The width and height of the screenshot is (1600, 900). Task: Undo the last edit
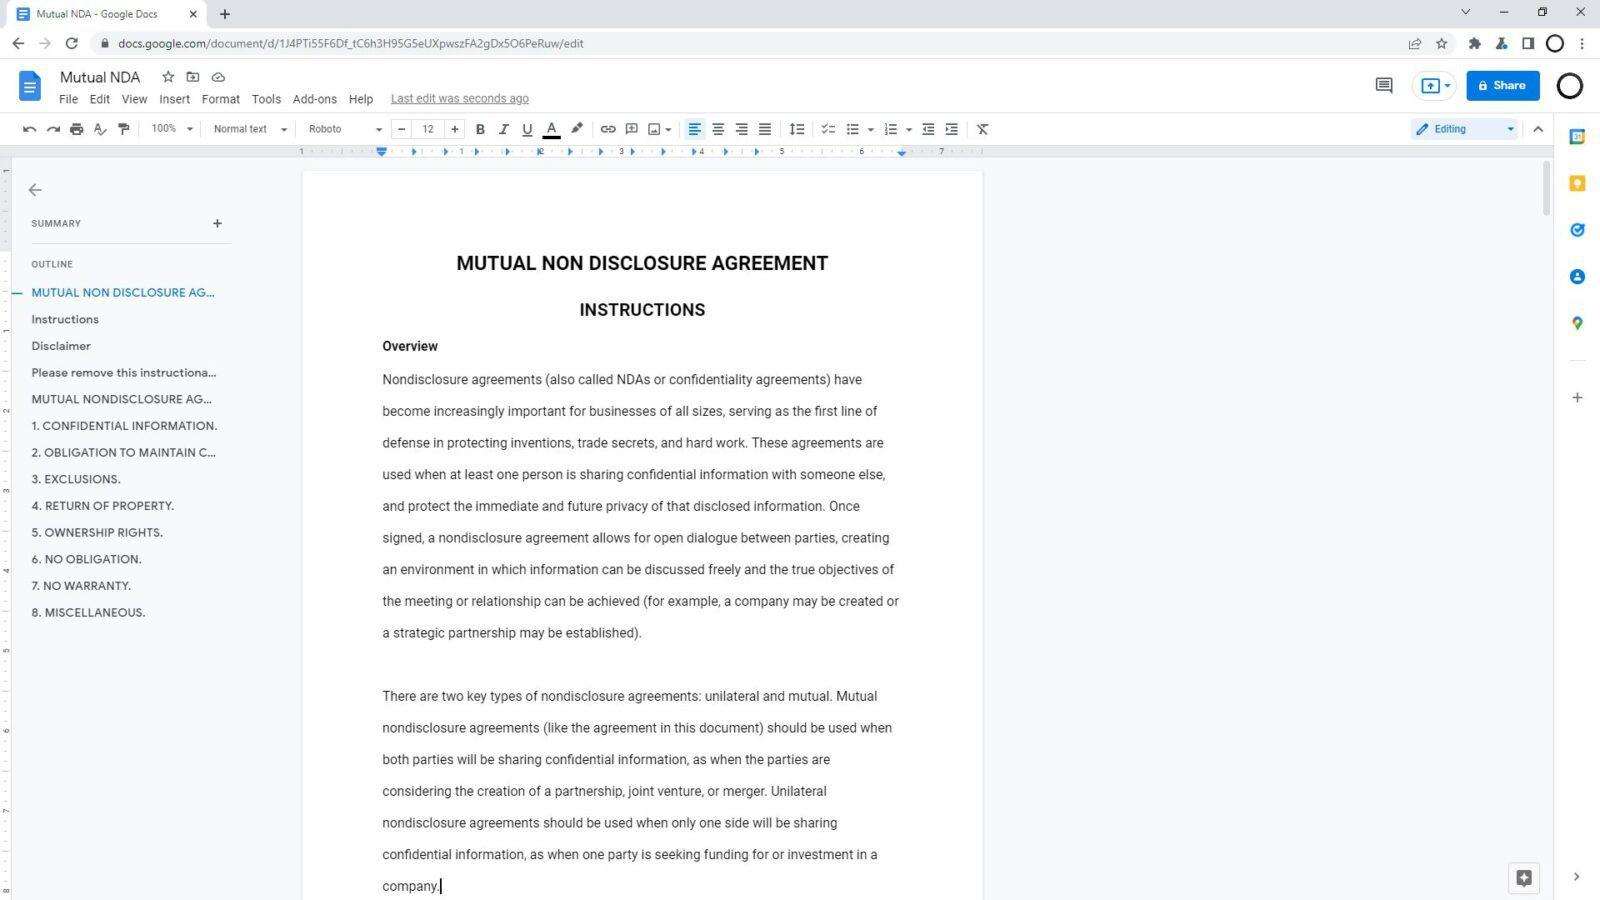[29, 128]
